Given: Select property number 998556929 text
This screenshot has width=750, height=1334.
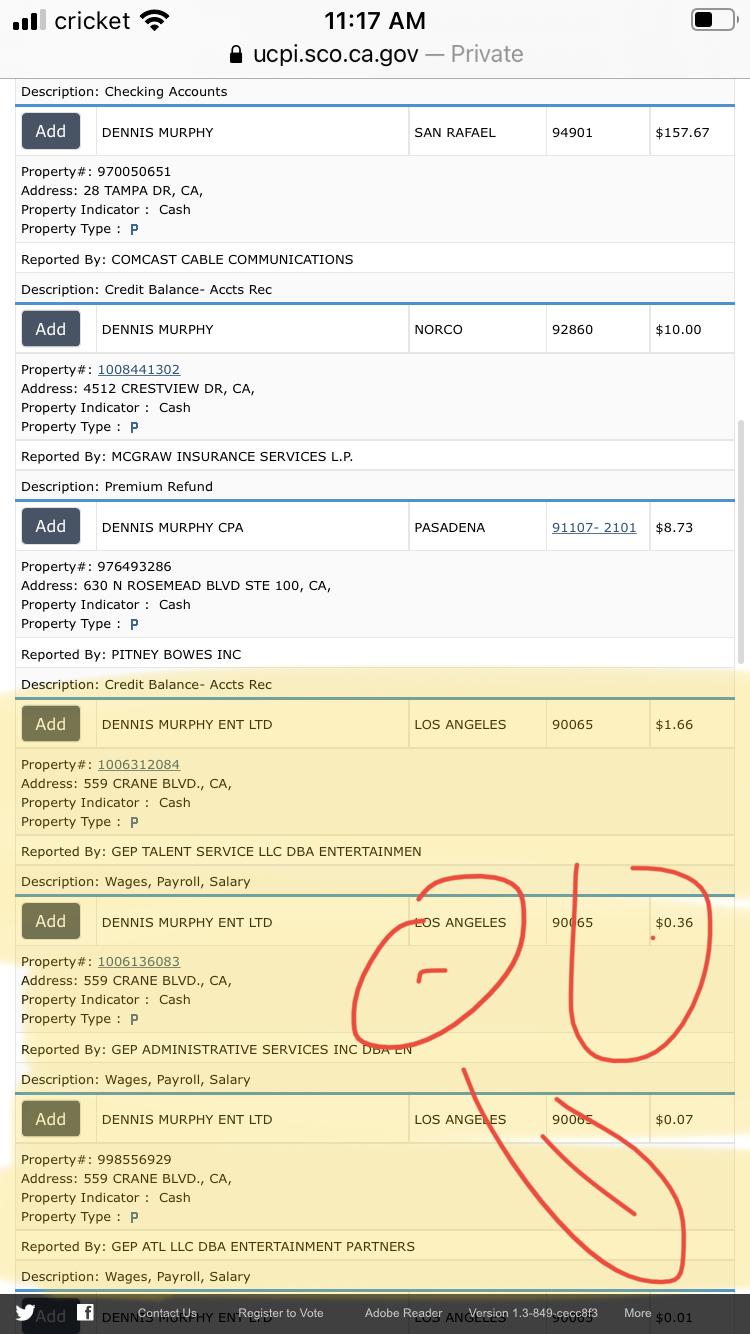Looking at the screenshot, I should coord(96,1159).
